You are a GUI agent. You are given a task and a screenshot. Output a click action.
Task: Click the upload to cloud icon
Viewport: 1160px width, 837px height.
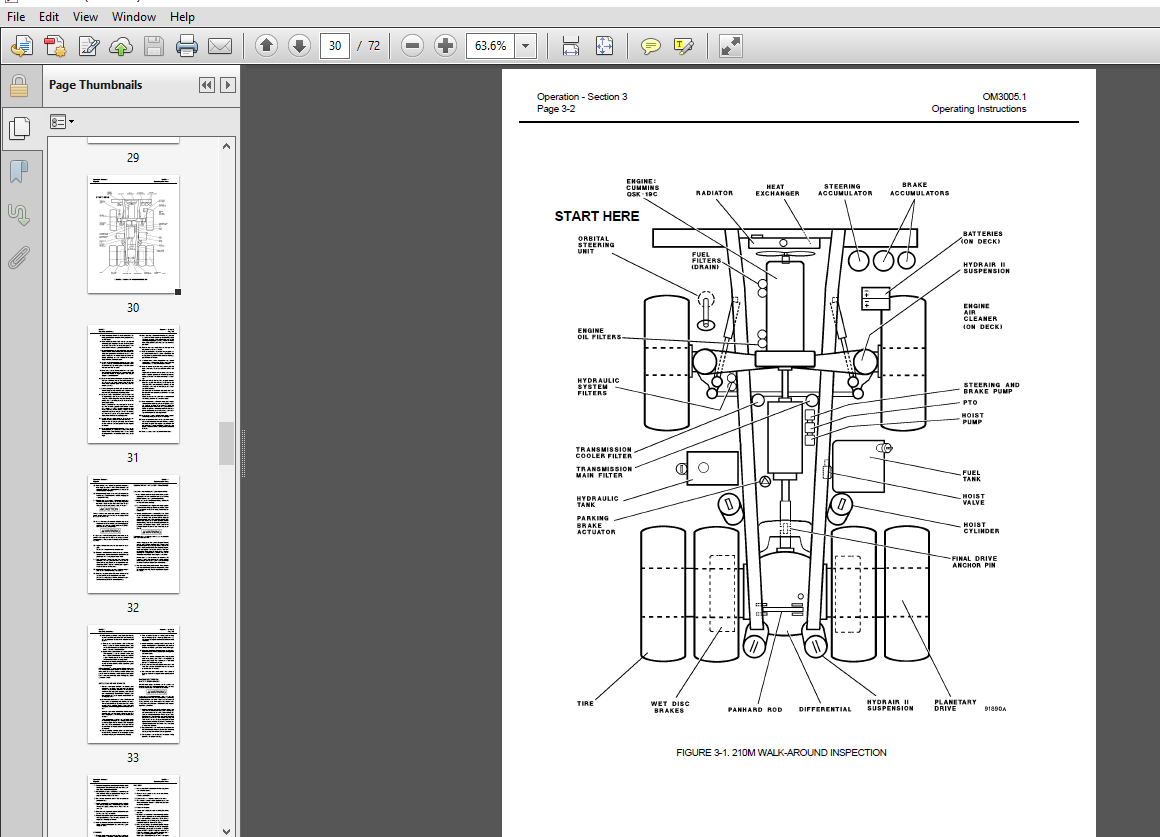[121, 46]
